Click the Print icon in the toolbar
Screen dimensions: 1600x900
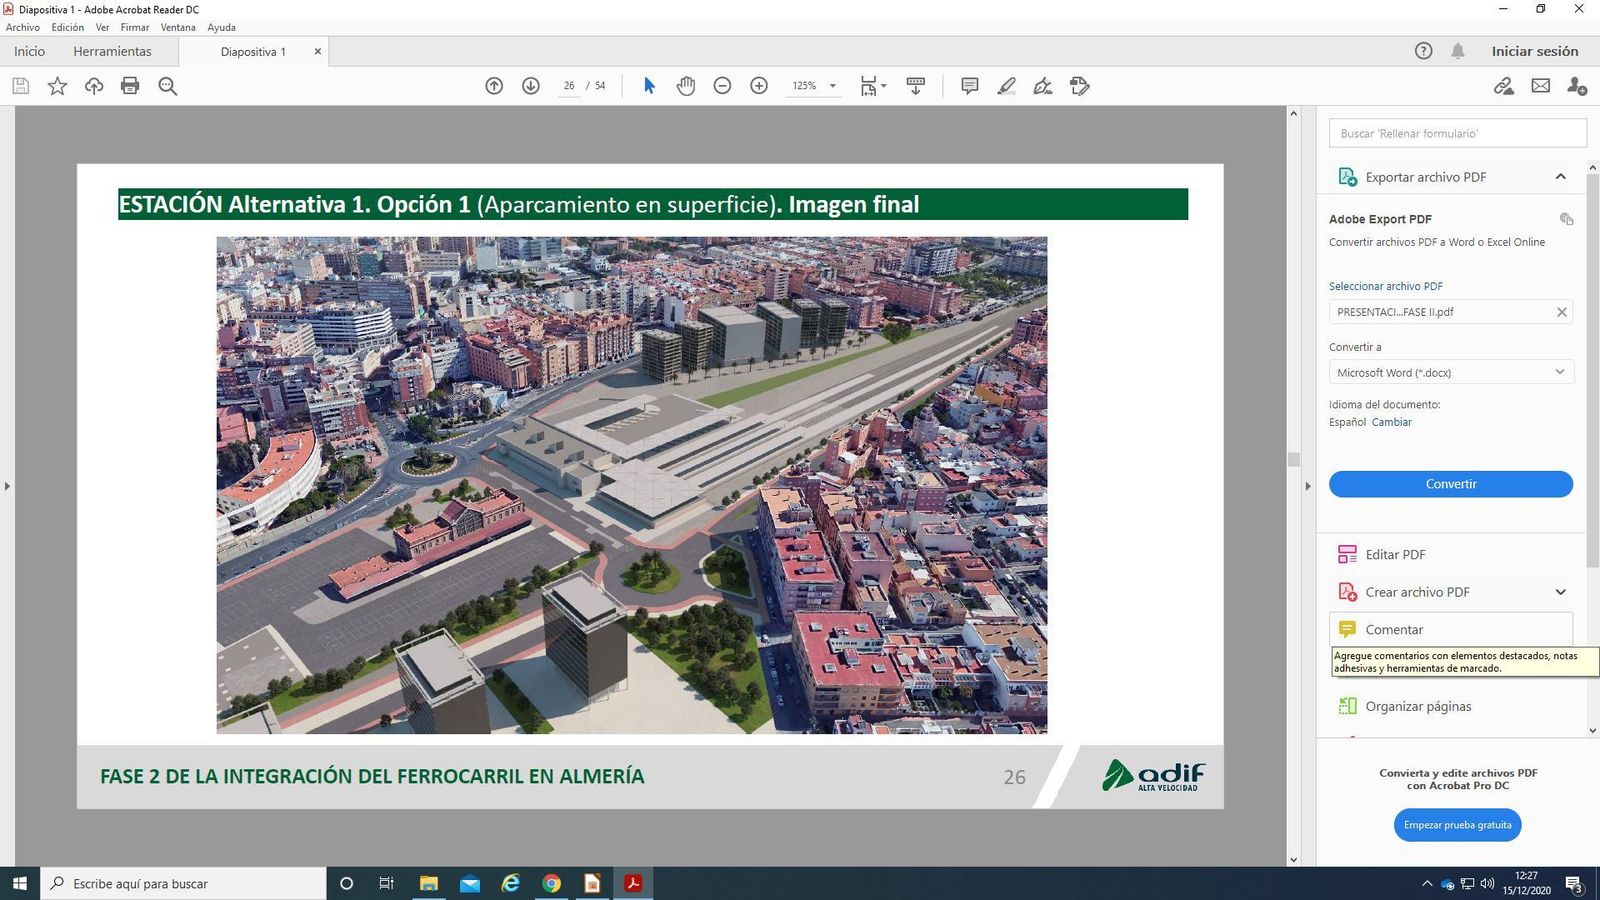point(129,86)
